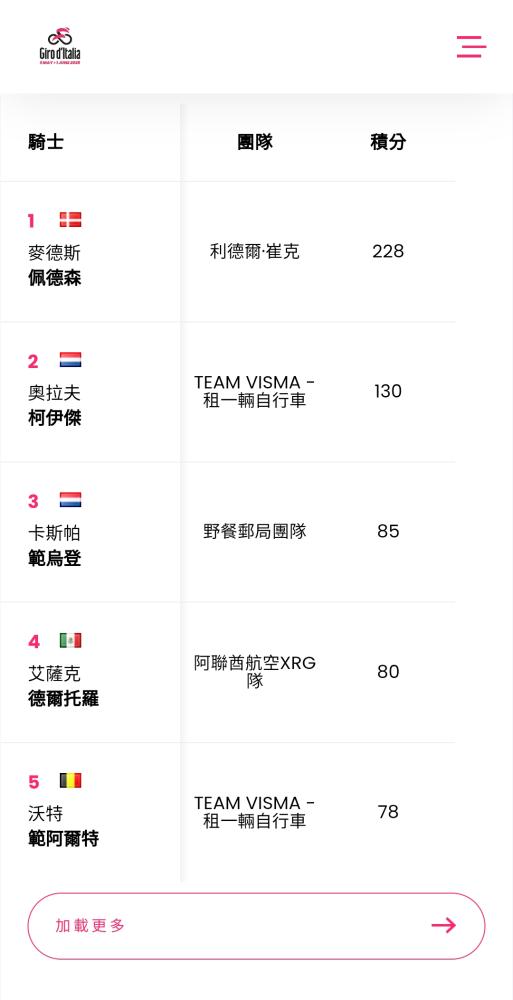Open rider 艾薩克 德爾托羅
The height and width of the screenshot is (1000, 513).
click(x=63, y=686)
